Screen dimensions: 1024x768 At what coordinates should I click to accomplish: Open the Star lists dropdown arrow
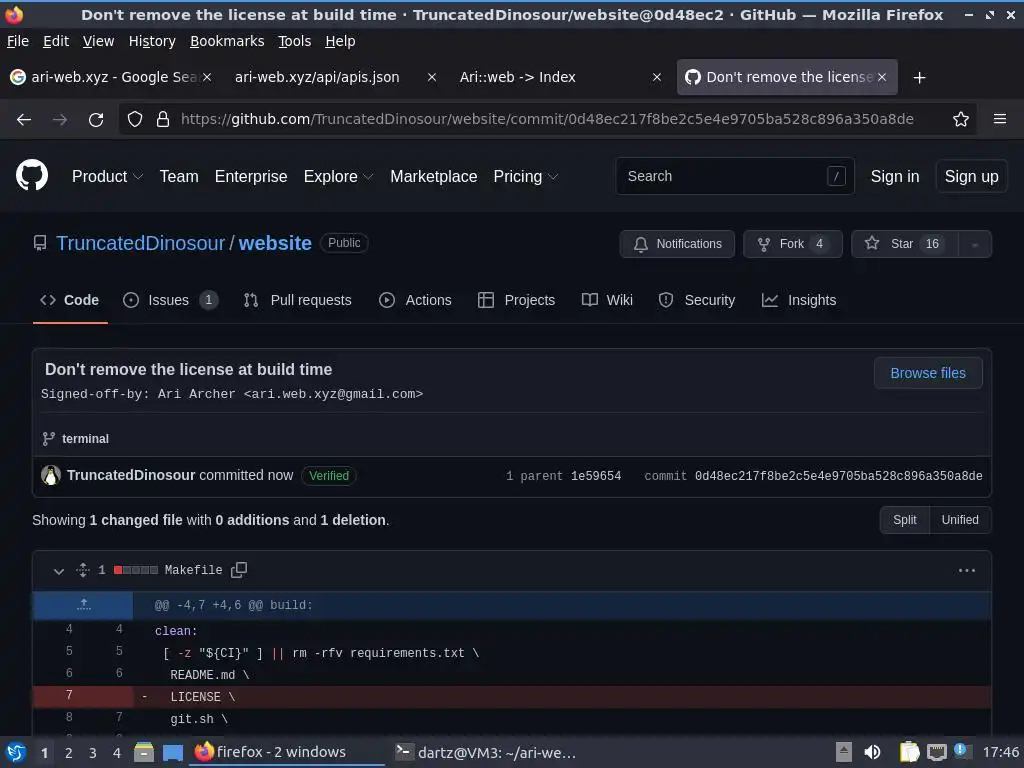pyautogui.click(x=974, y=244)
